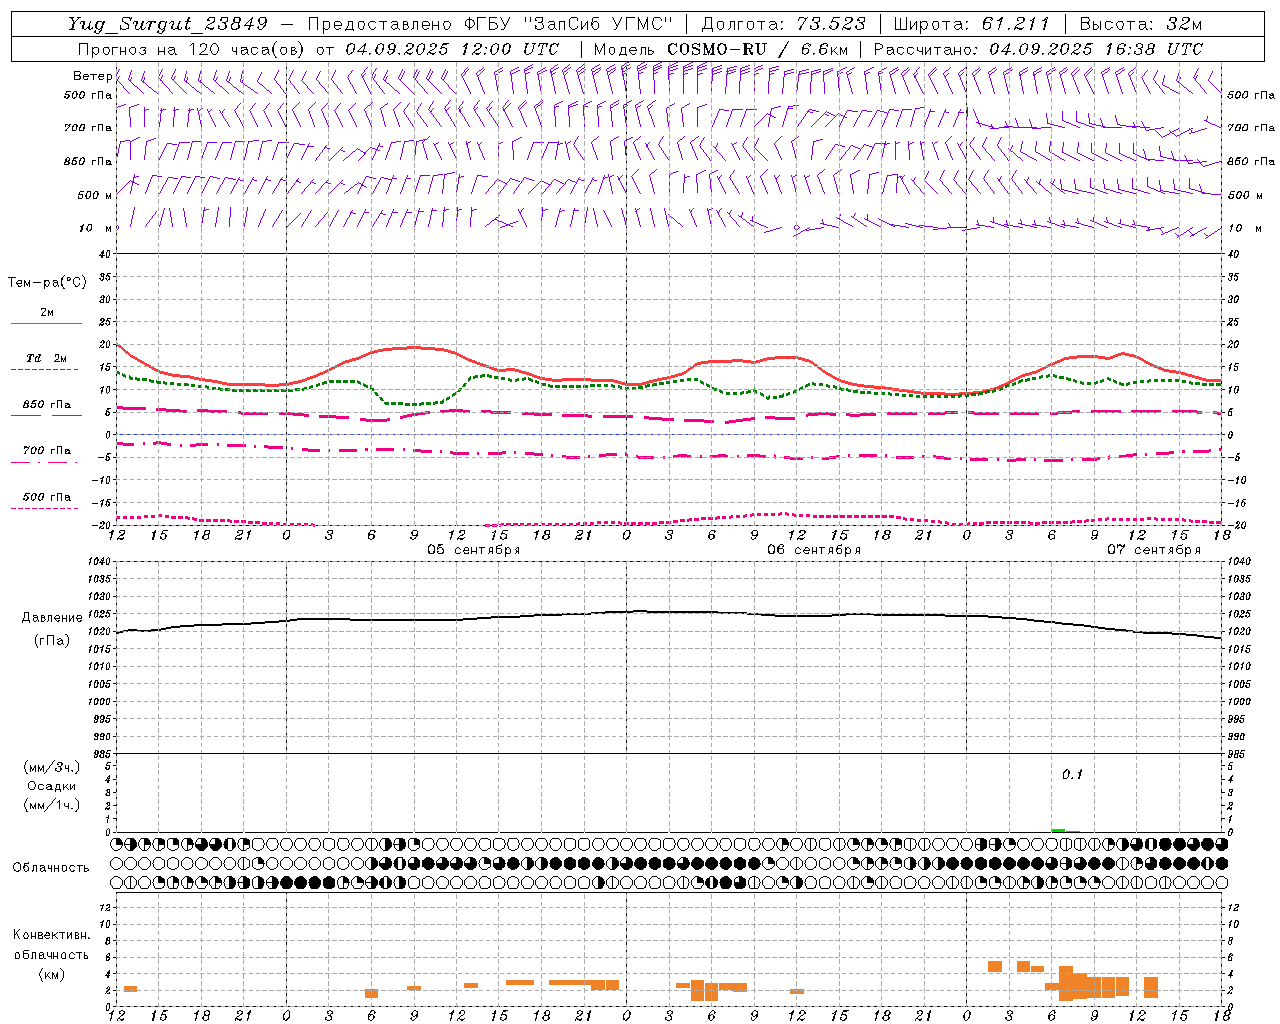Click the (мм/1ч.) precipitation unit label

pyautogui.click(x=52, y=805)
